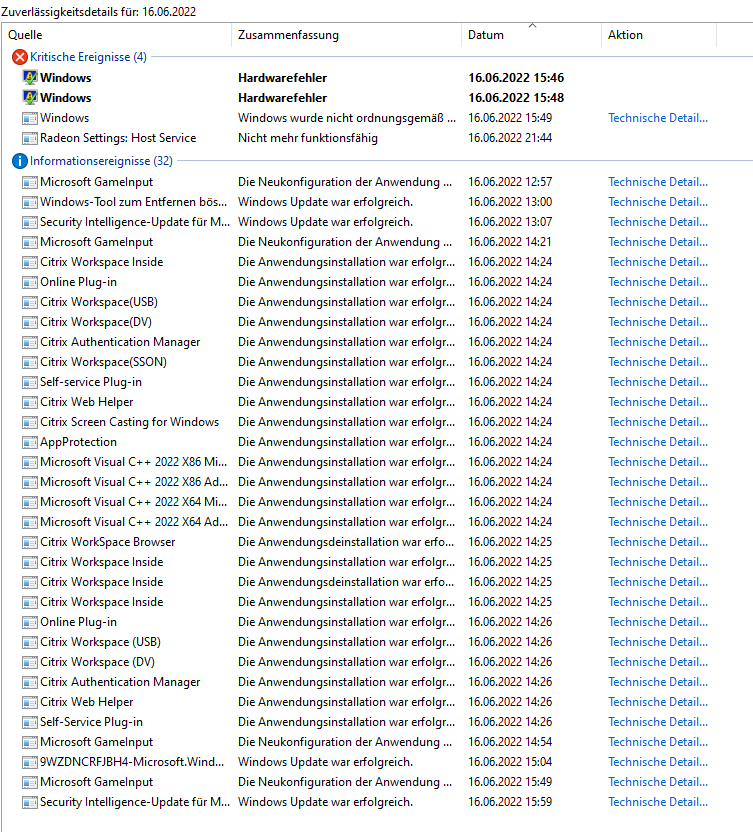Select 'Radeon Settings: Host Service' source name

coord(118,138)
